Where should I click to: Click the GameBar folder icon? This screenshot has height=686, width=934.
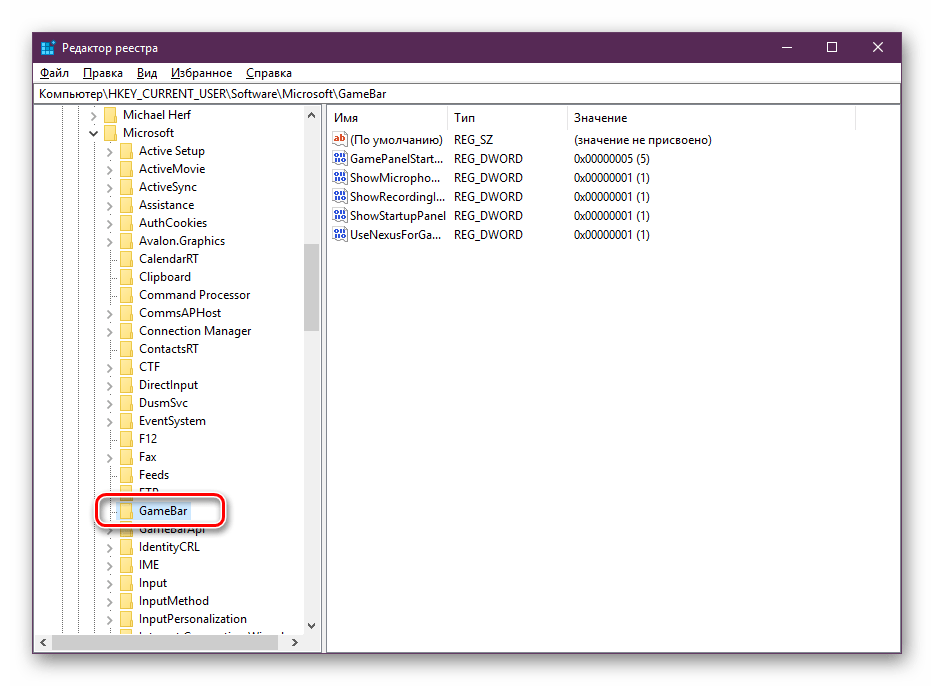point(126,511)
